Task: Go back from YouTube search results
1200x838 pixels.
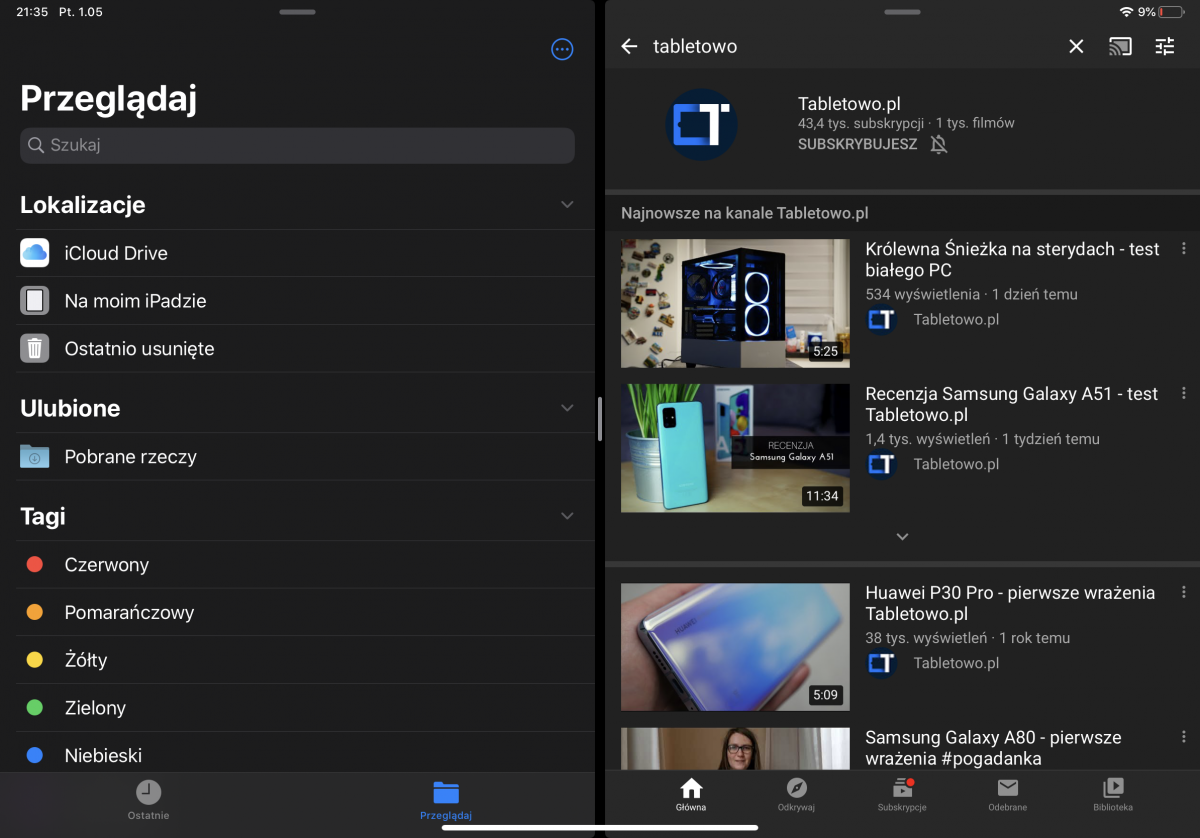Action: click(x=629, y=46)
